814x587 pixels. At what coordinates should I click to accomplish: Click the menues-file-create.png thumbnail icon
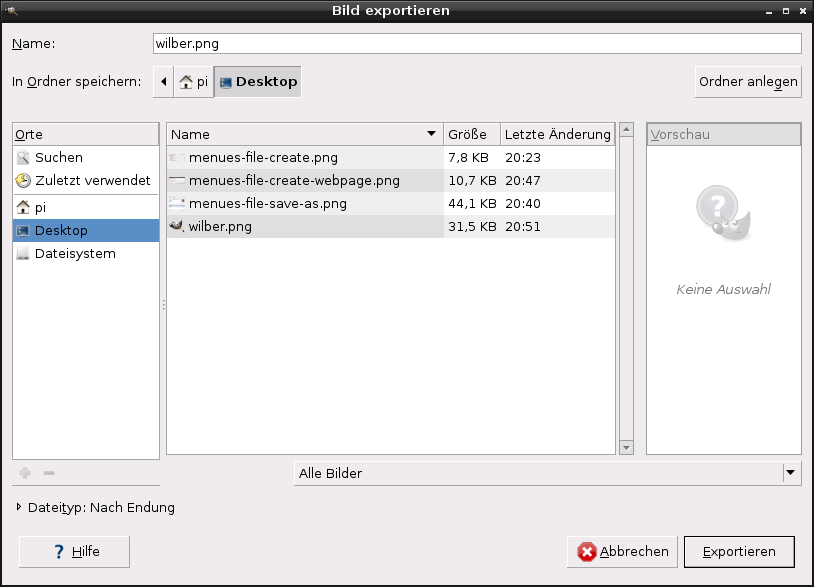coord(177,158)
